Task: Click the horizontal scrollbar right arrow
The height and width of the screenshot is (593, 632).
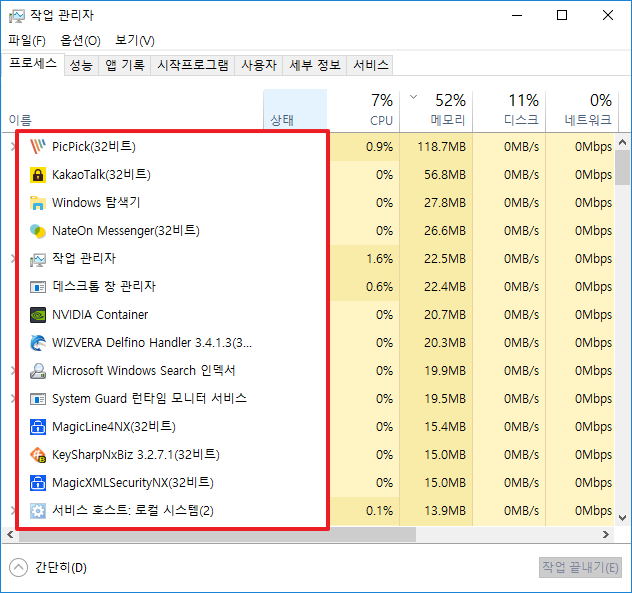Action: (605, 535)
